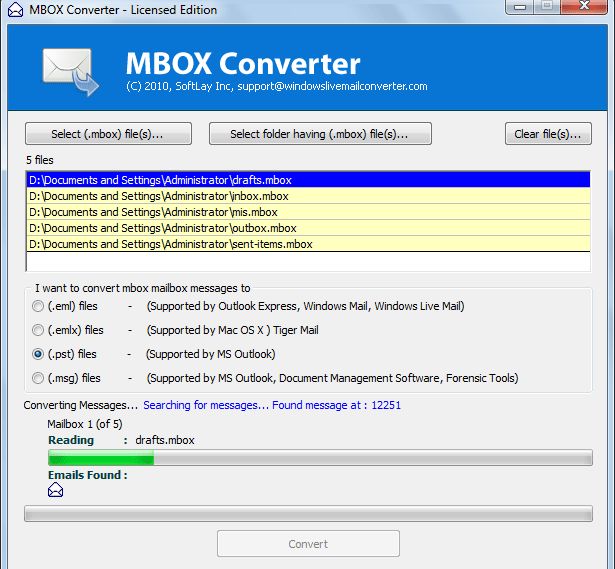Open Select folder having (.mbox) file(s)...
The width and height of the screenshot is (615, 569).
click(320, 134)
